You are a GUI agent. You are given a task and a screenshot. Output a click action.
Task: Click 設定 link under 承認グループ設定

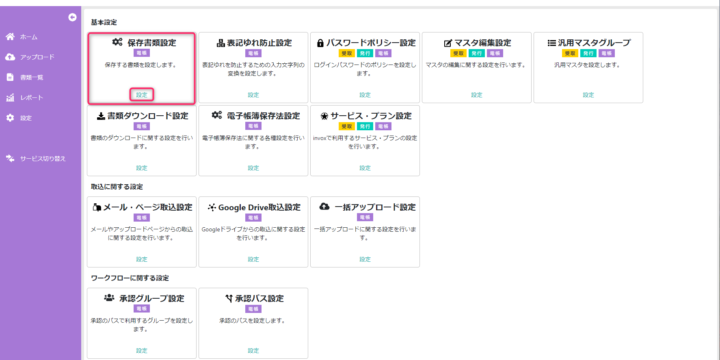[x=141, y=350]
